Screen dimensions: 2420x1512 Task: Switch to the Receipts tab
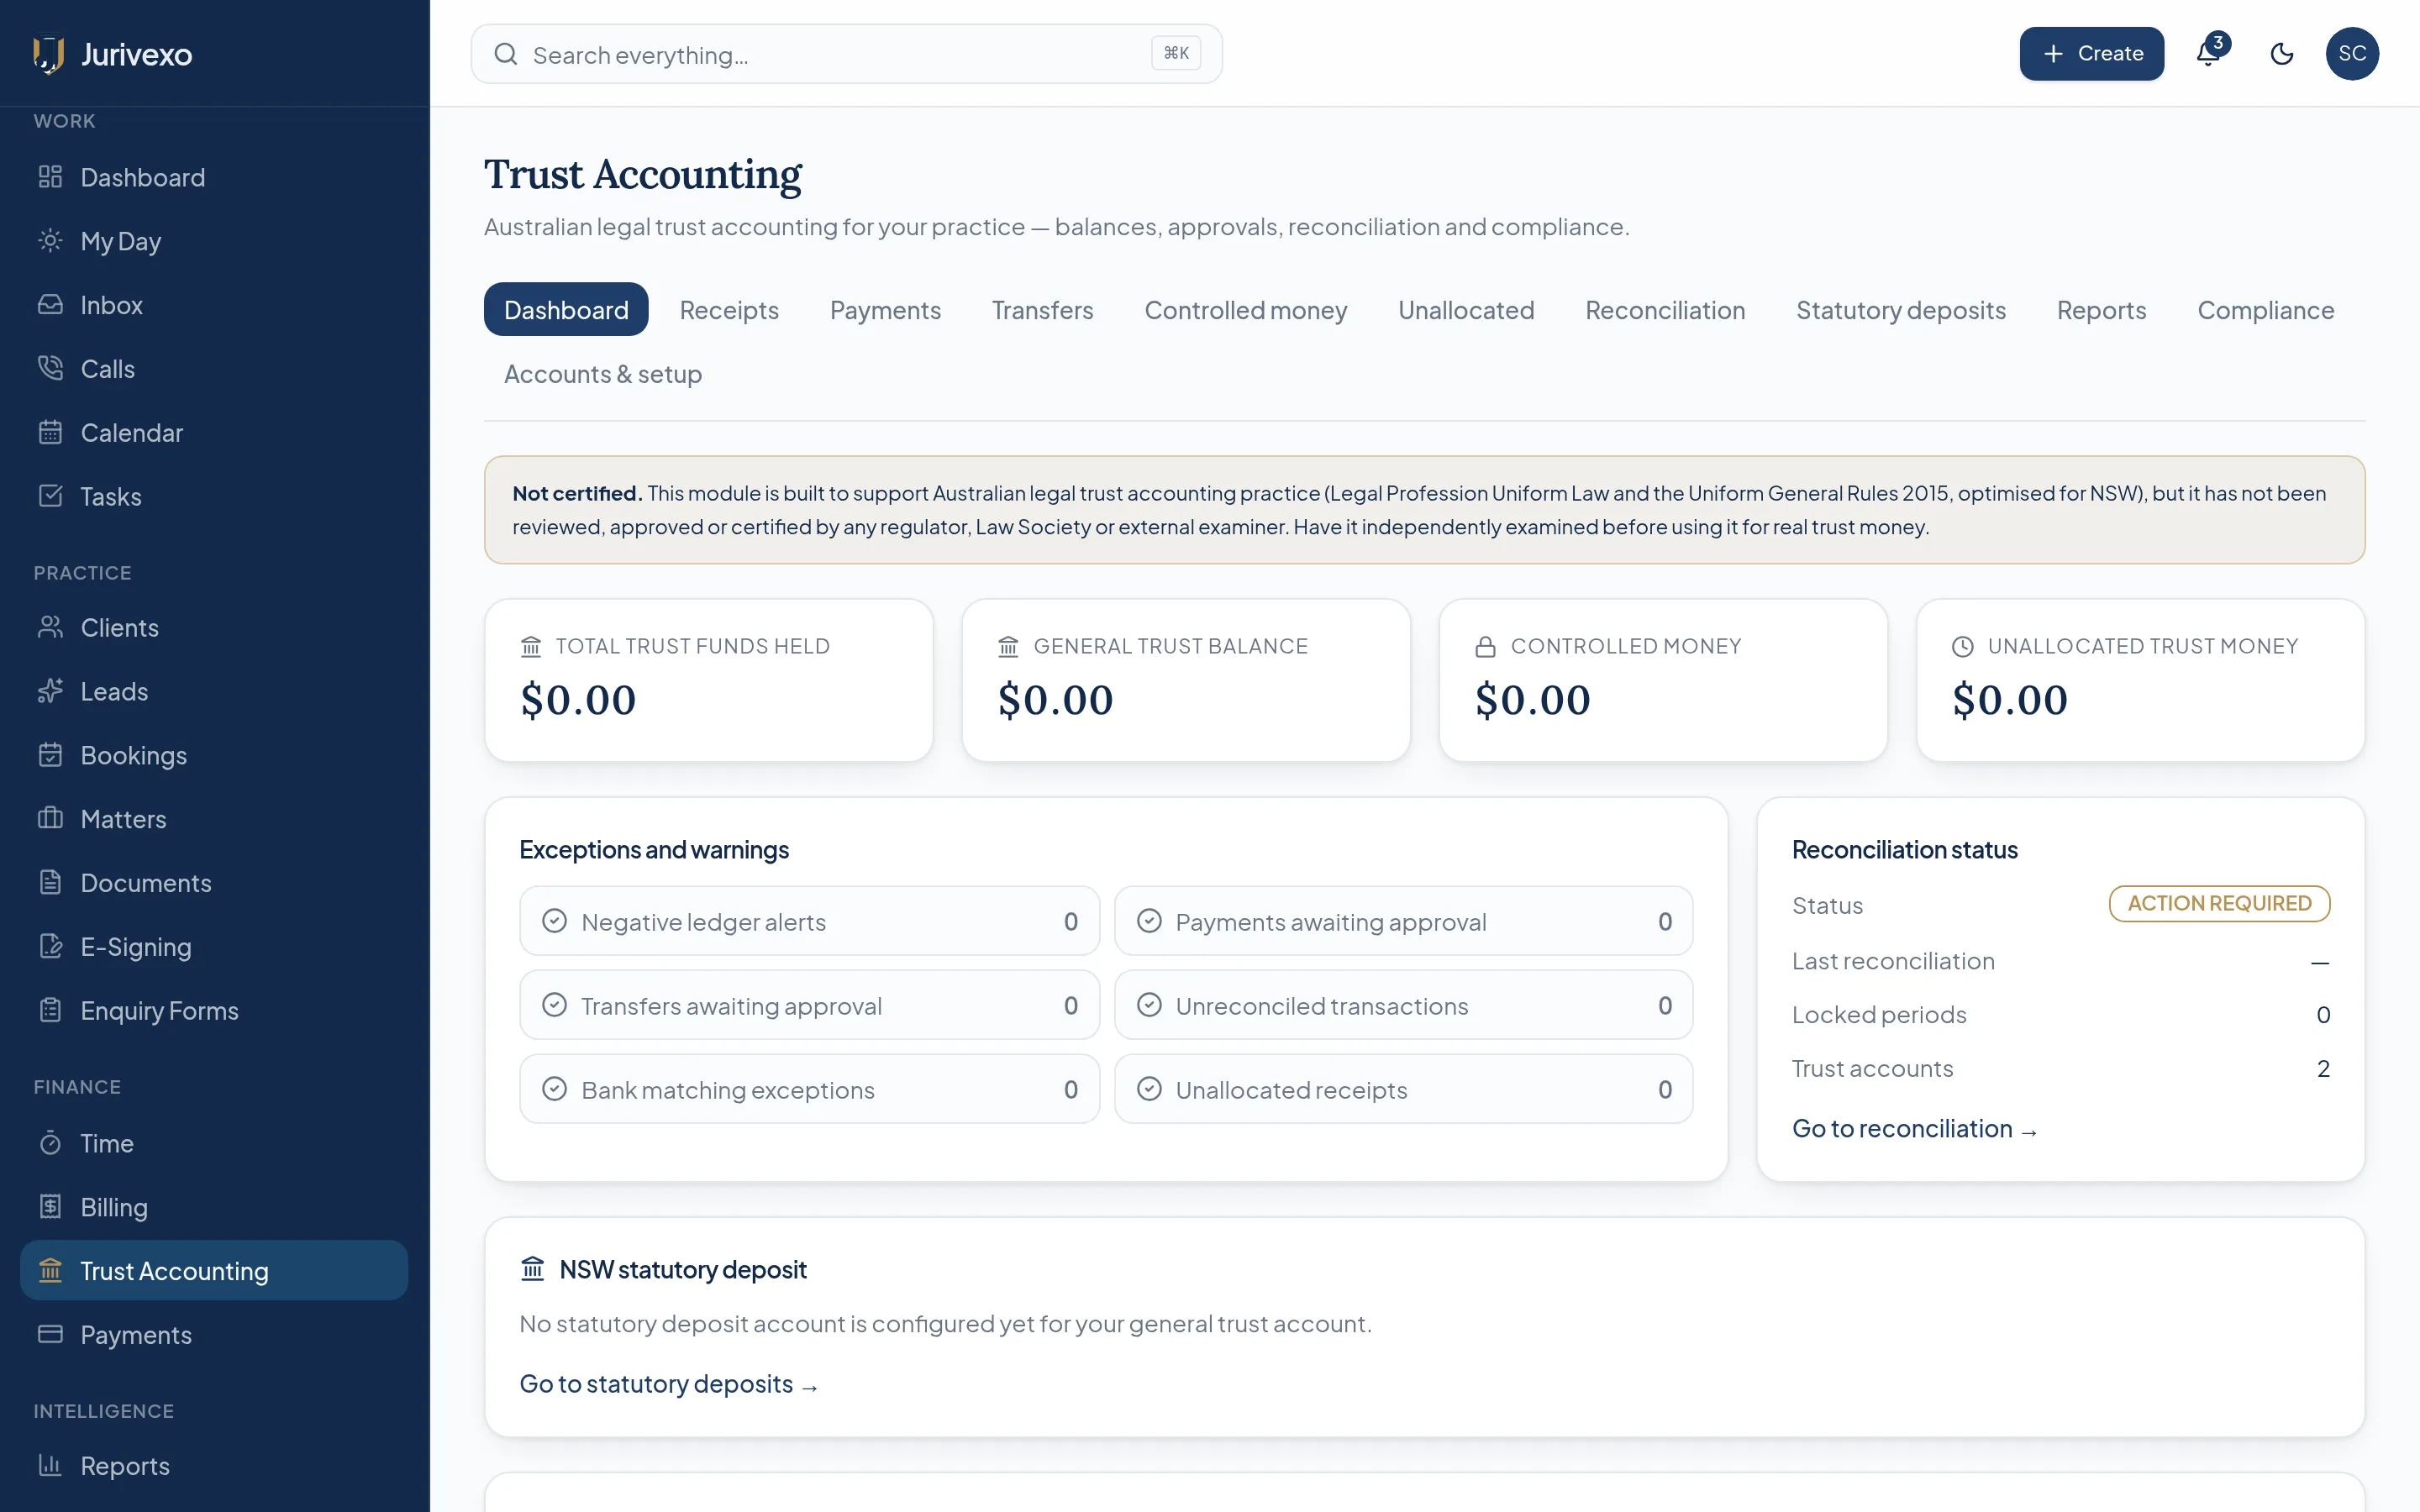(x=729, y=310)
